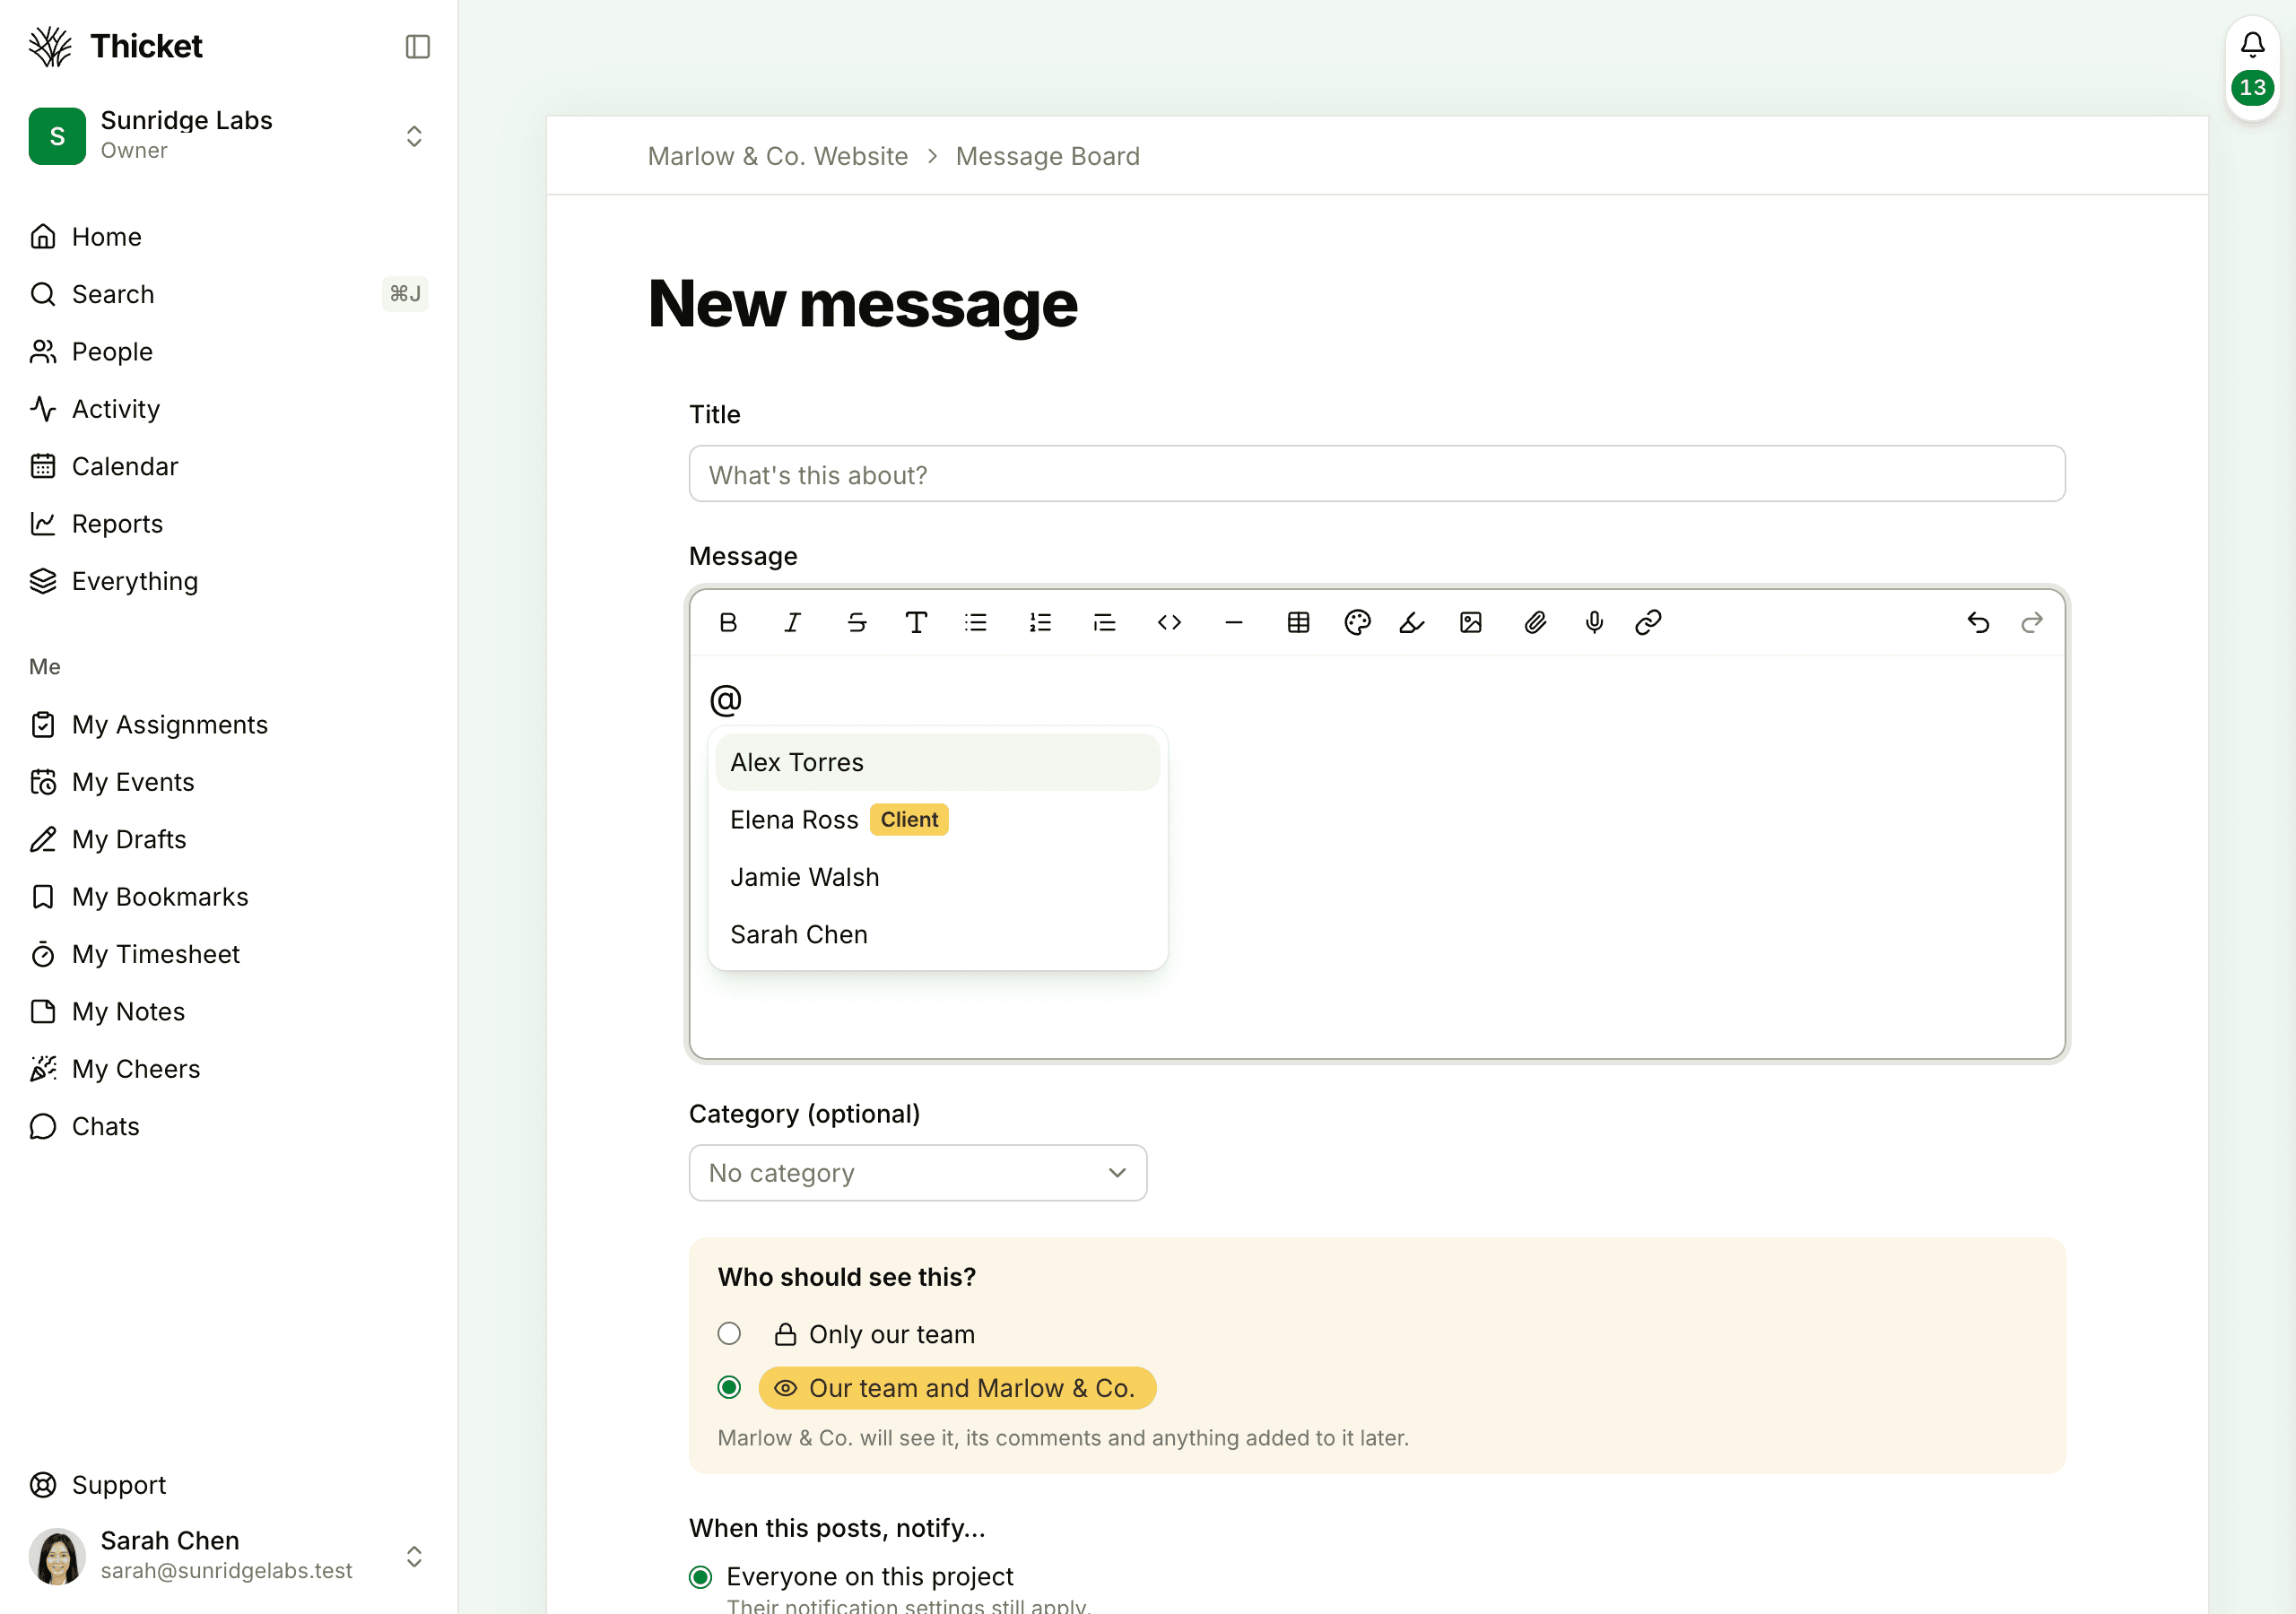Image resolution: width=2296 pixels, height=1614 pixels.
Task: Insert a bulleted list
Action: [x=976, y=622]
